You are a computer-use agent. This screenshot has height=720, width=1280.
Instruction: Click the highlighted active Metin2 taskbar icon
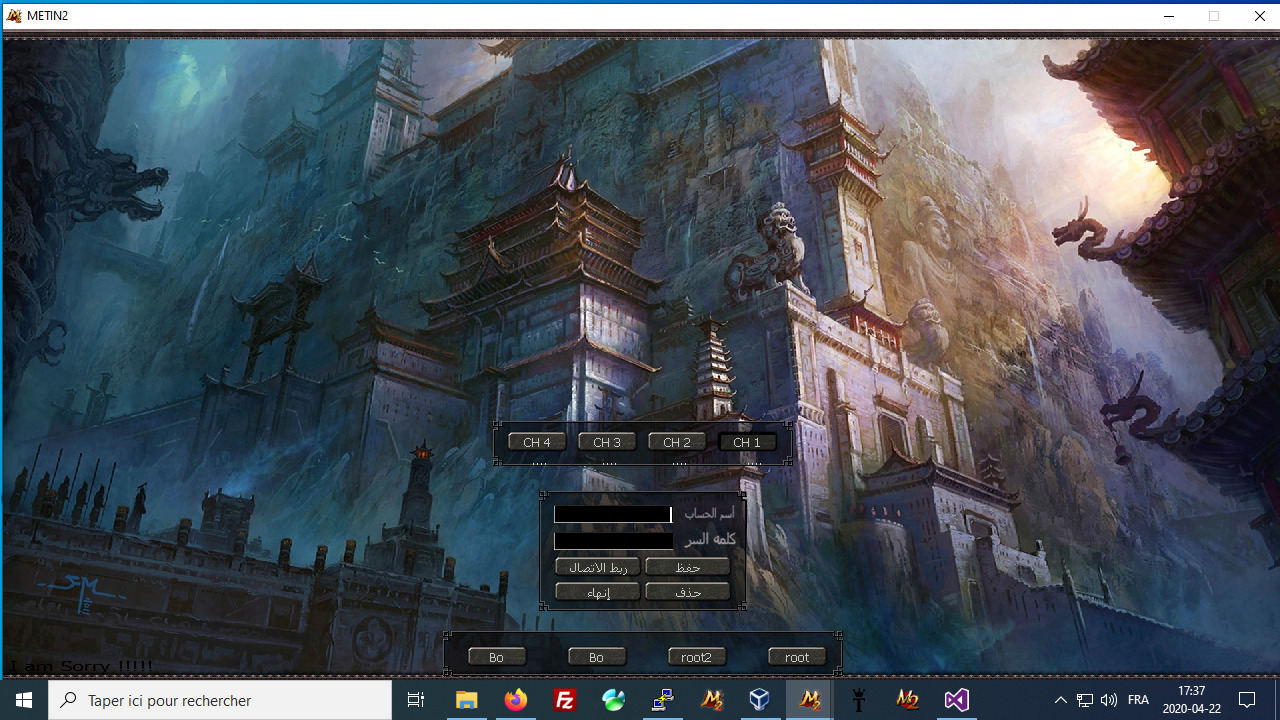click(809, 700)
